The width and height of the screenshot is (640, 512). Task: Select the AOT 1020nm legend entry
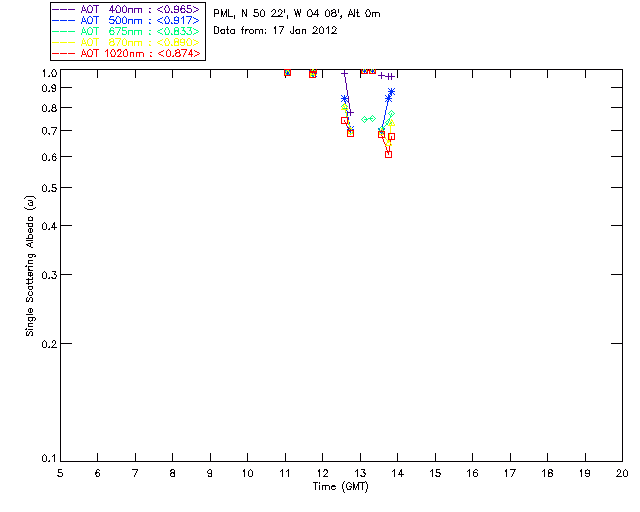pos(127,53)
